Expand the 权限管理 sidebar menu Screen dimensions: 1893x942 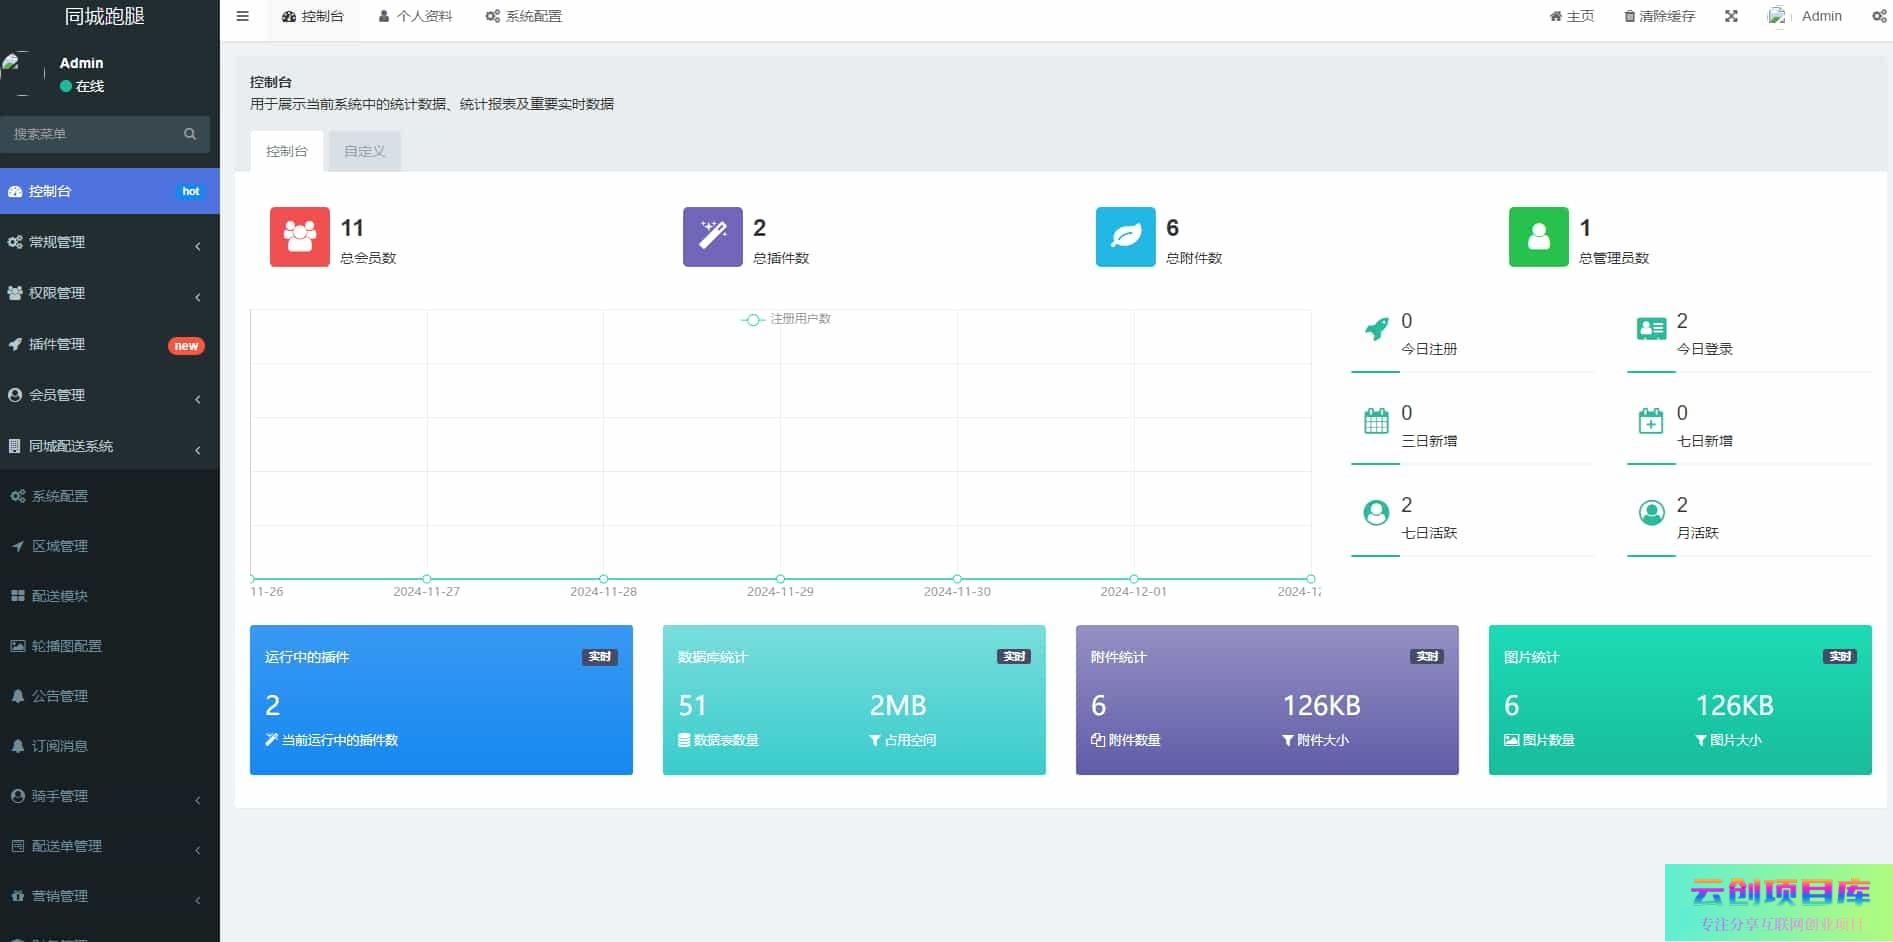(105, 293)
